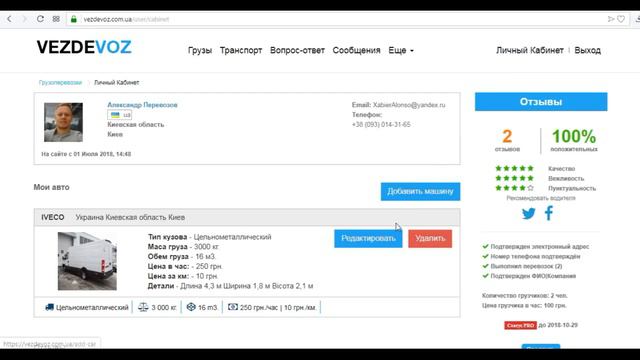Click the volume cube icon next to 16 m3
This screenshot has height=360, width=640.
pos(191,307)
